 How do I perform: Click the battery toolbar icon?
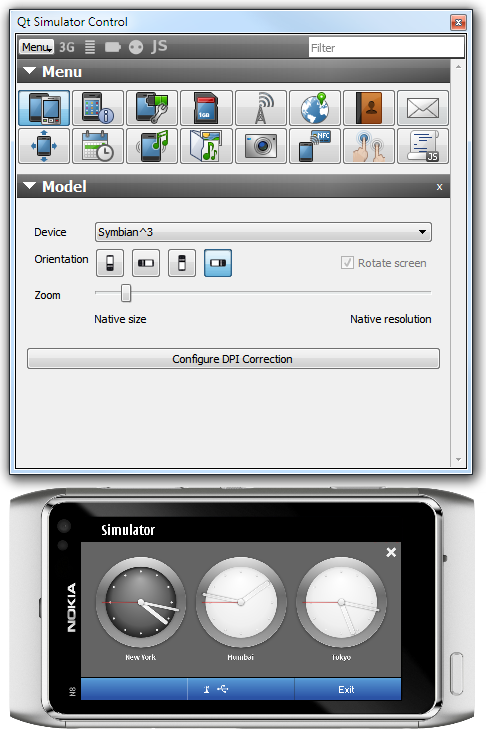tap(112, 47)
